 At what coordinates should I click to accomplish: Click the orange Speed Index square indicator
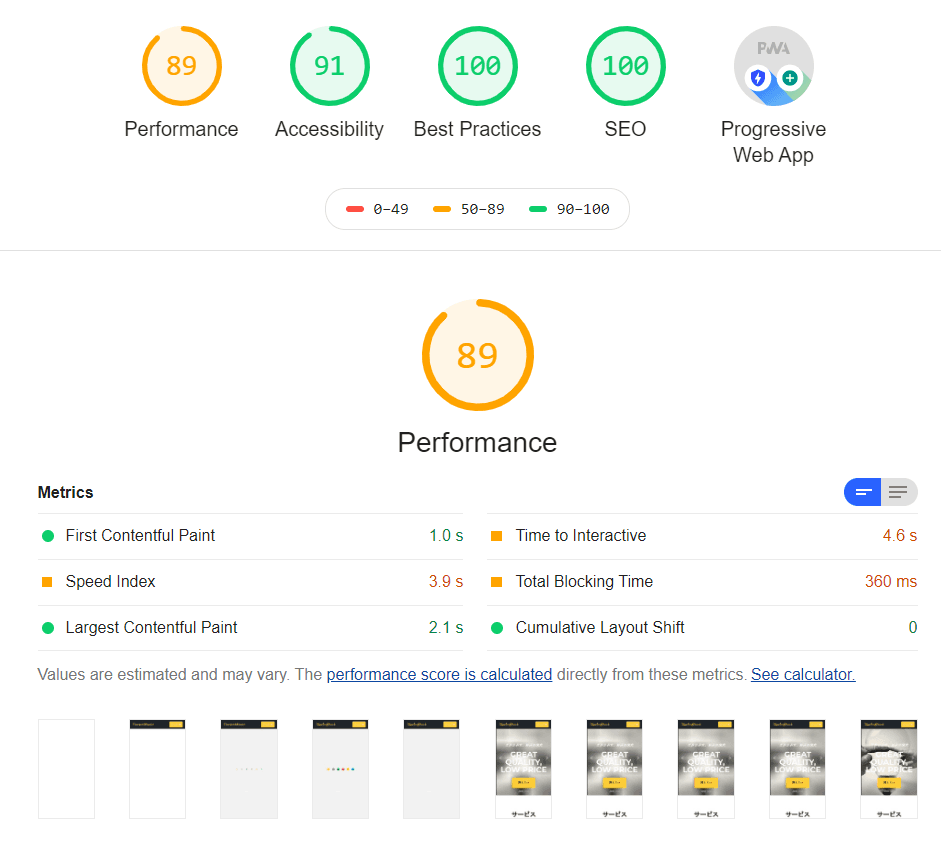(47, 582)
